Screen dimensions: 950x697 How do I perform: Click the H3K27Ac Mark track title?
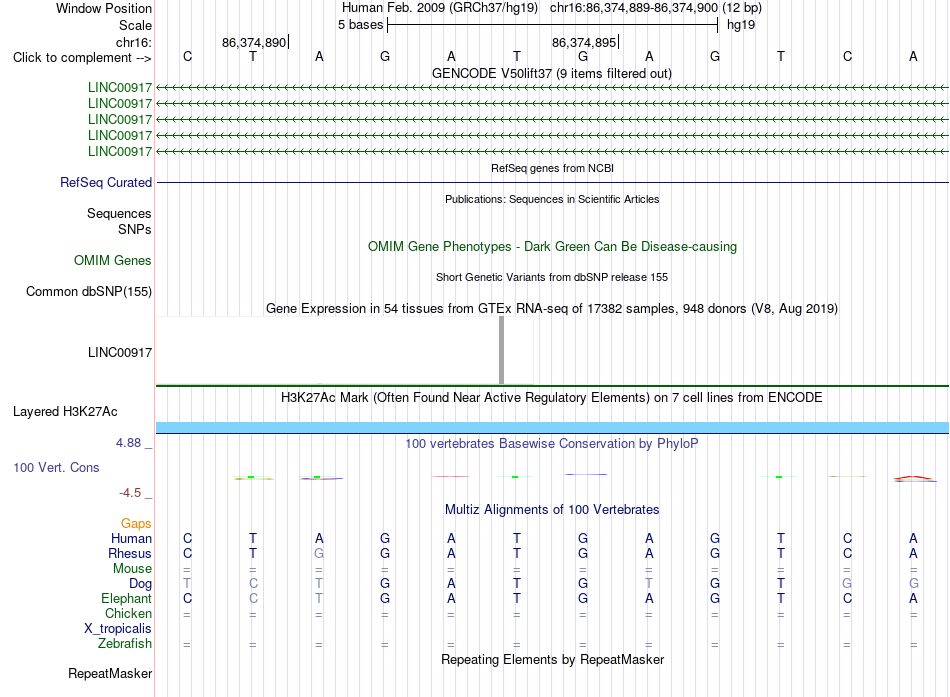pos(552,398)
